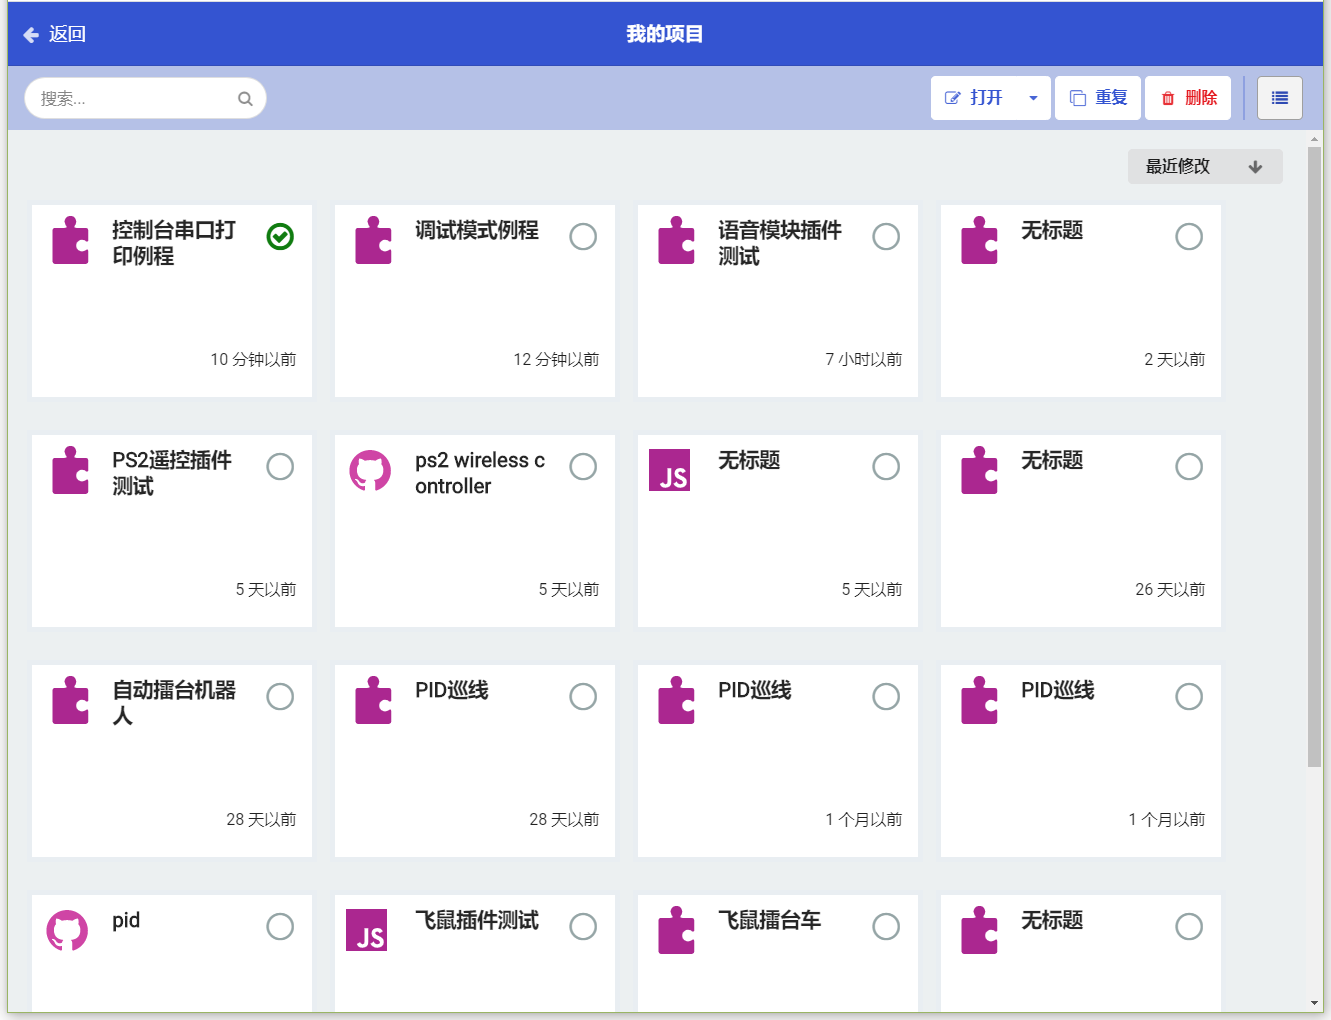Viewport: 1331px width, 1020px height.
Task: Uncheck the selected 控制台串口打印例程 project
Action: [280, 237]
